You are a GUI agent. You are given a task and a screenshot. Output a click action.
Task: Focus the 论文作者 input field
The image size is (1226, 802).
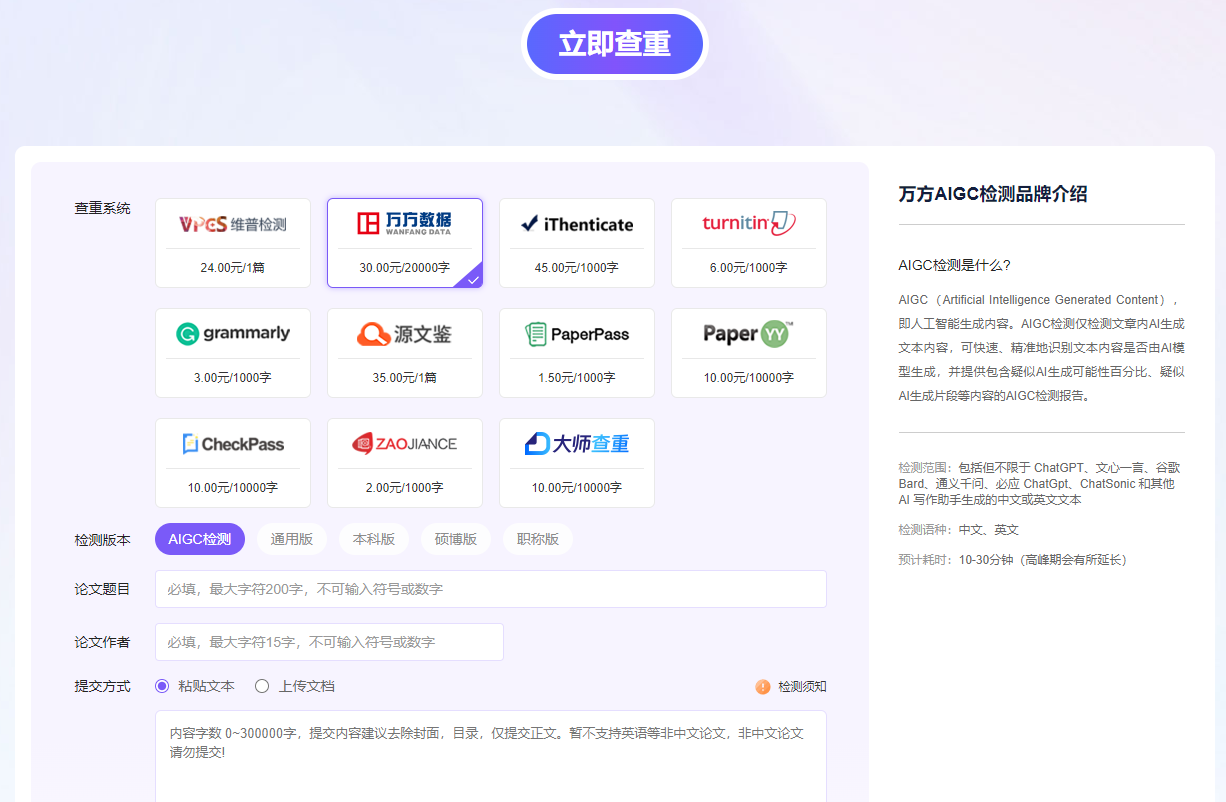point(329,642)
